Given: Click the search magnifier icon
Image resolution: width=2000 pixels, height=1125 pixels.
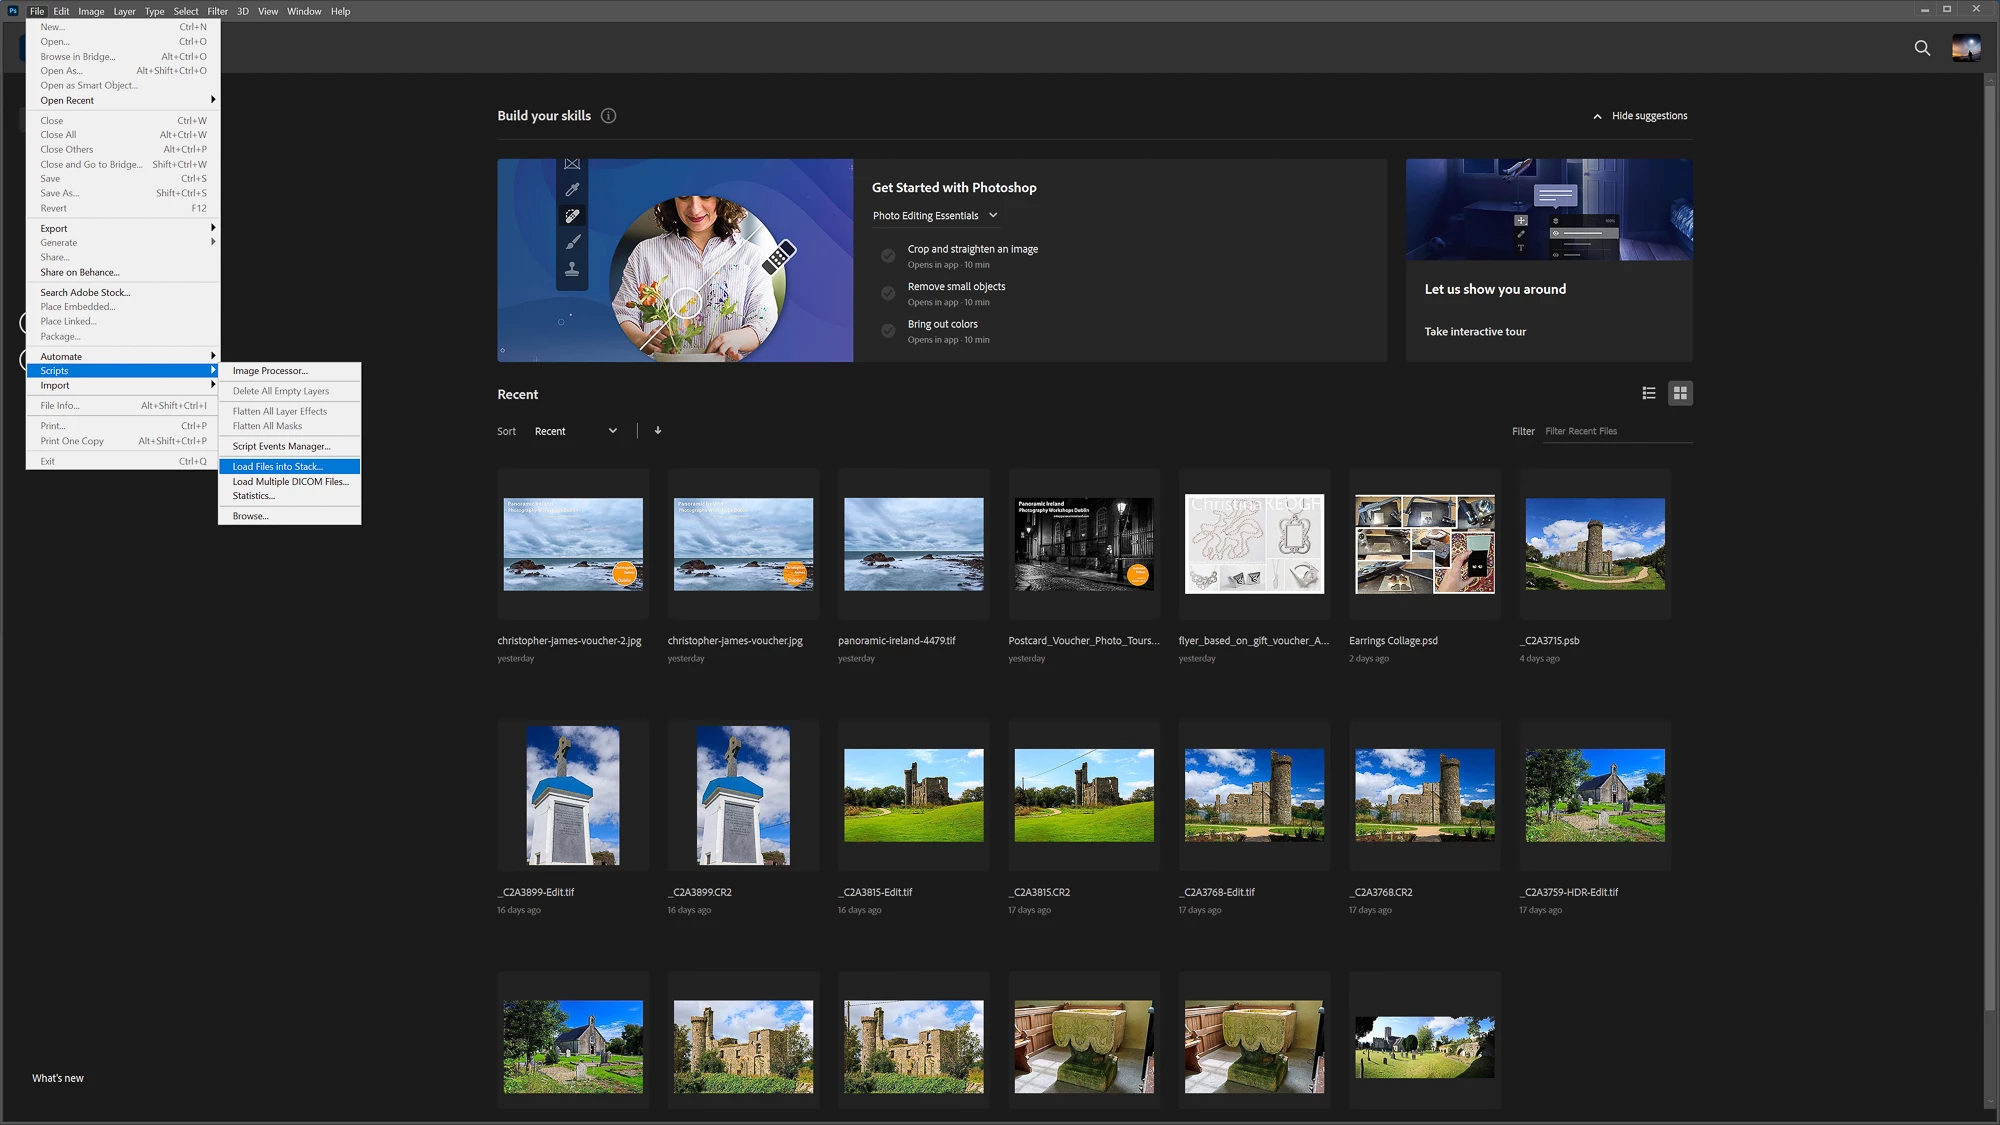Looking at the screenshot, I should point(1922,48).
